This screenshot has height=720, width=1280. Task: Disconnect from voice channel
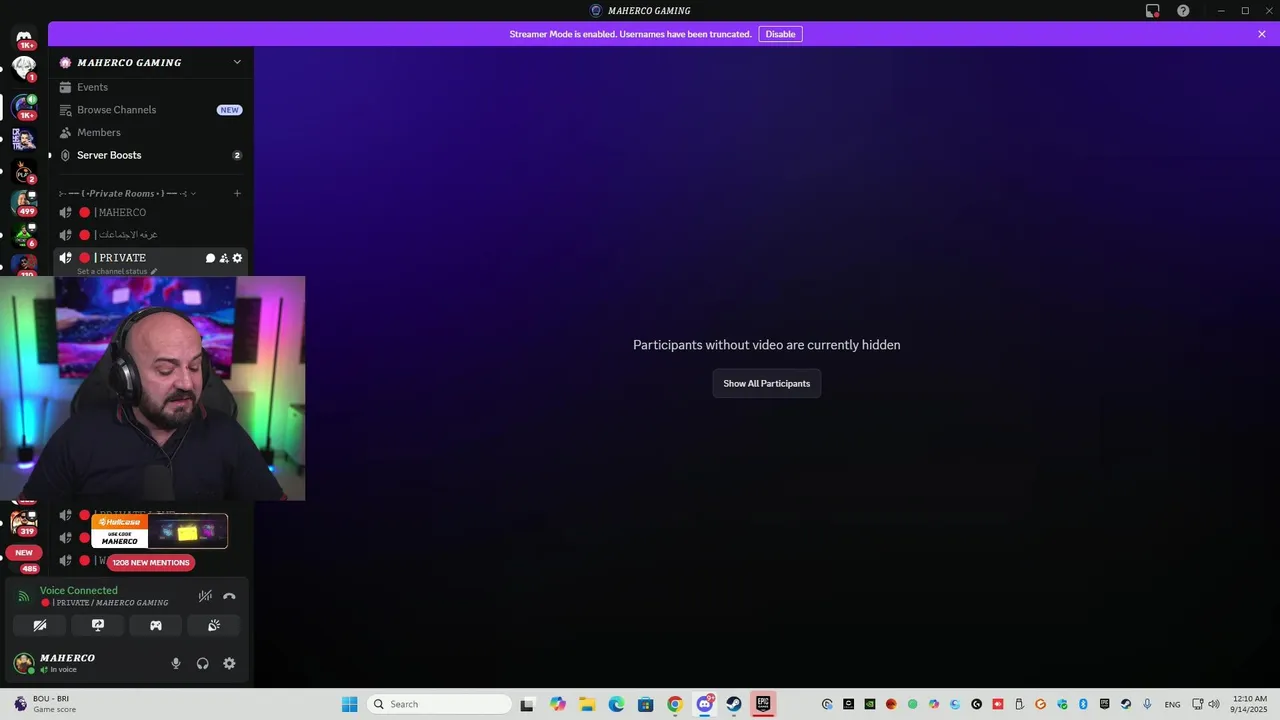229,596
